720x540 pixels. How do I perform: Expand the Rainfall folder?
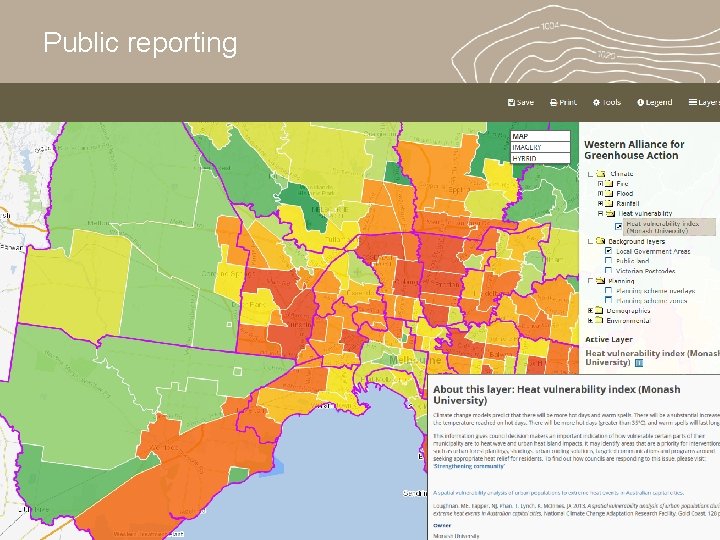[x=600, y=203]
